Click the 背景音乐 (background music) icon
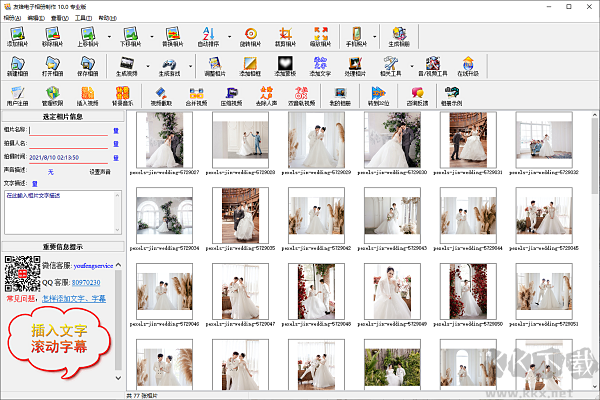This screenshot has width=600, height=400. point(123,96)
